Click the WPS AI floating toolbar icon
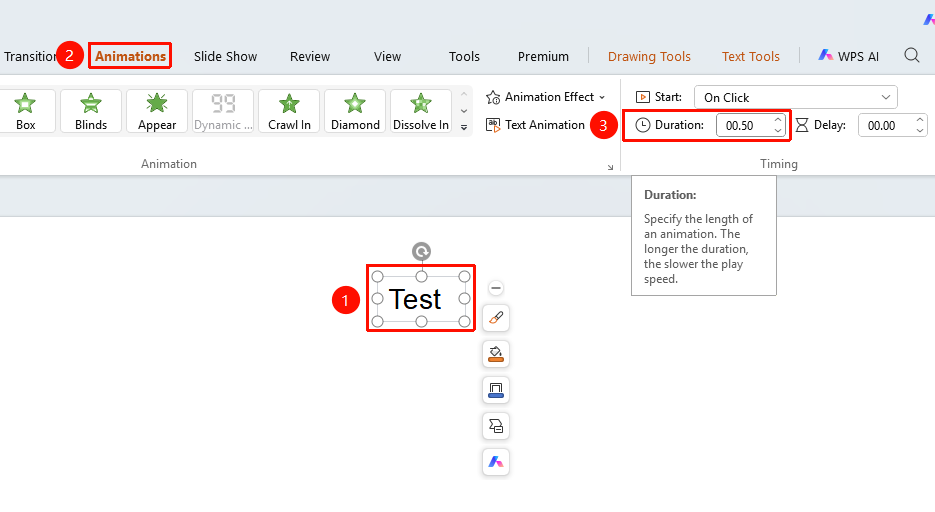Image resolution: width=935 pixels, height=512 pixels. point(496,462)
